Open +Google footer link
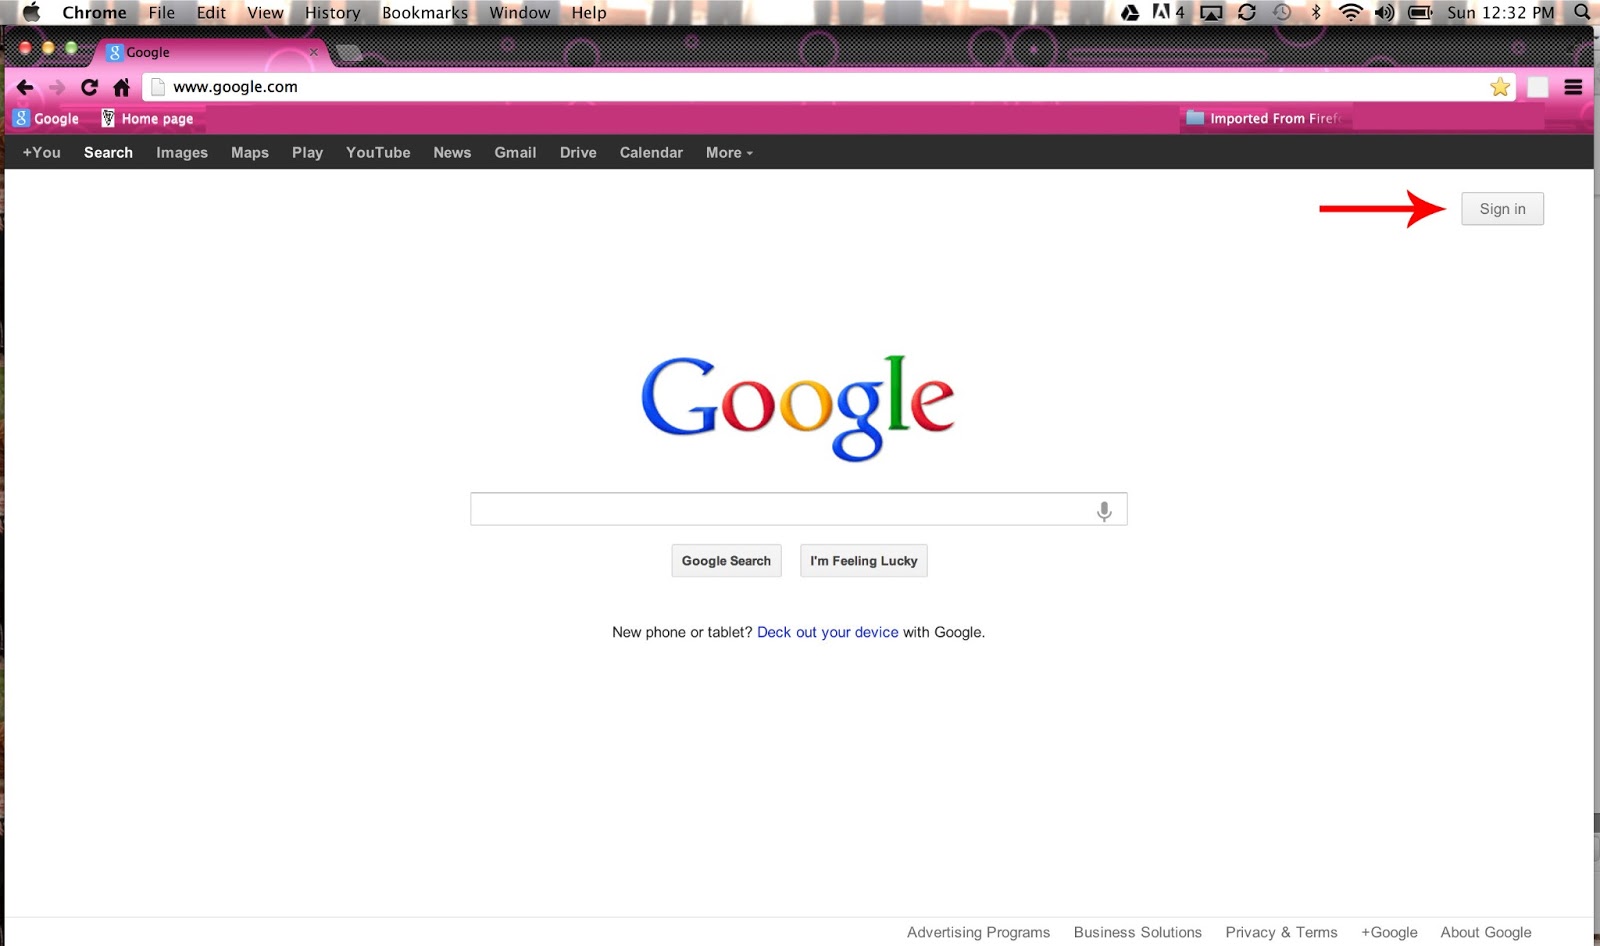Image resolution: width=1600 pixels, height=946 pixels. tap(1389, 932)
